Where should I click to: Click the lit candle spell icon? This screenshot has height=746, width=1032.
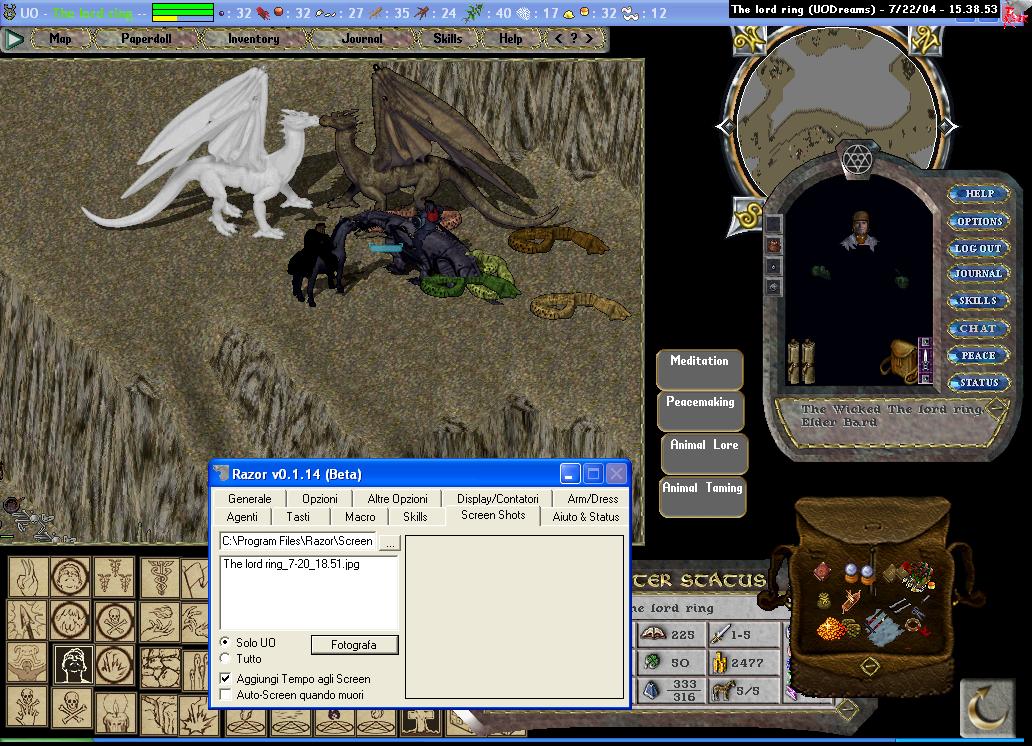114,712
